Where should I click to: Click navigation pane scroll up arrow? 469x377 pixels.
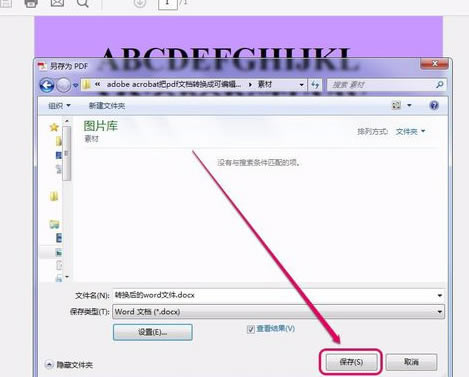coord(67,121)
